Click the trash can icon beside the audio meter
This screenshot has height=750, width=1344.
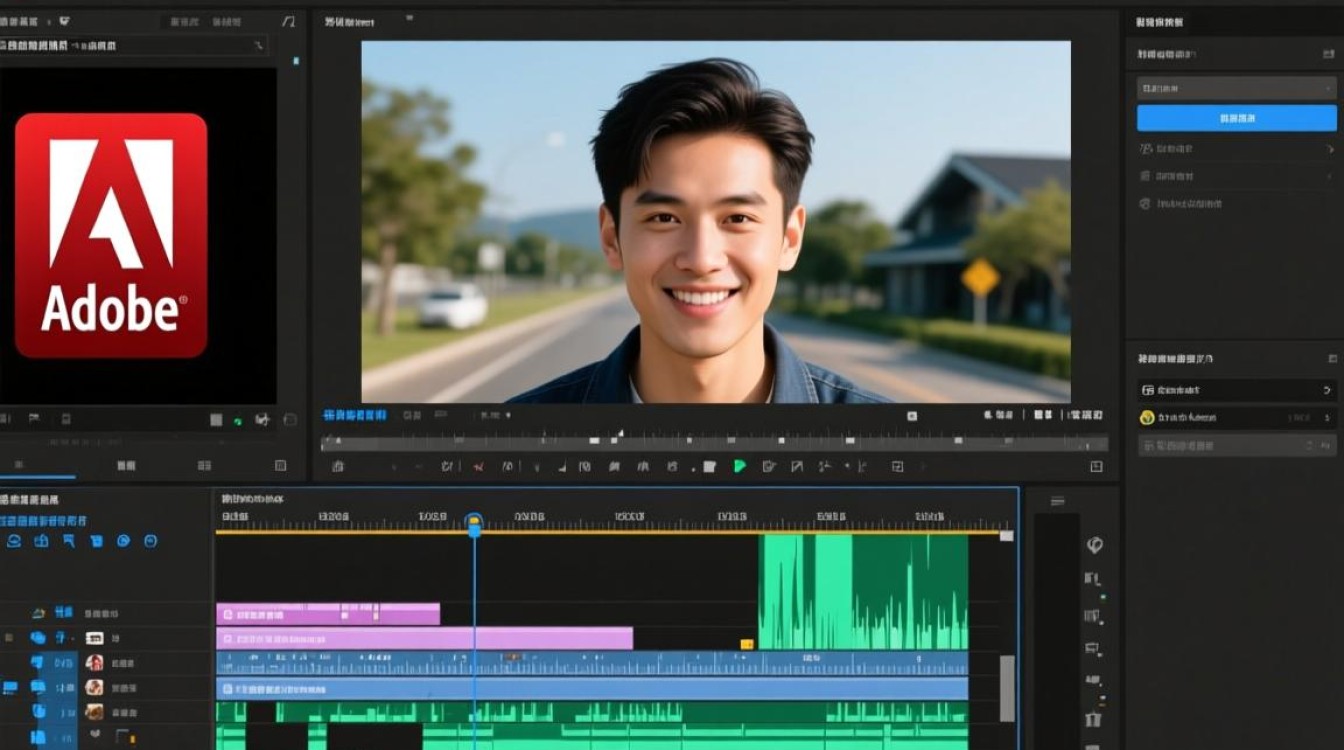coord(1093,719)
